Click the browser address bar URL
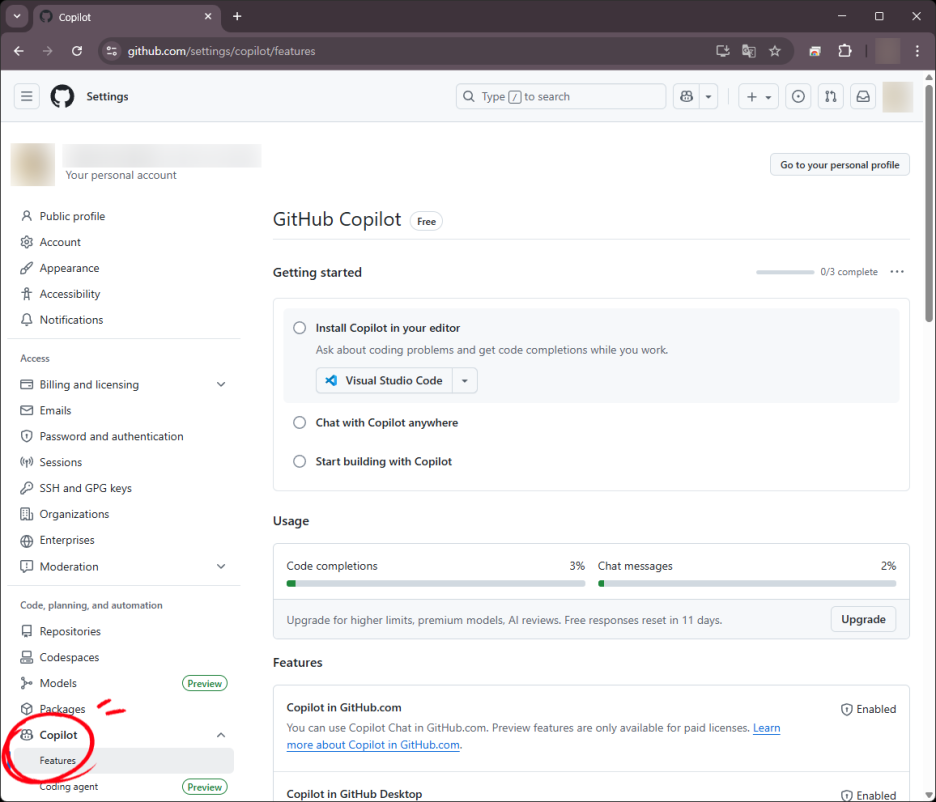This screenshot has width=936, height=802. tap(221, 51)
